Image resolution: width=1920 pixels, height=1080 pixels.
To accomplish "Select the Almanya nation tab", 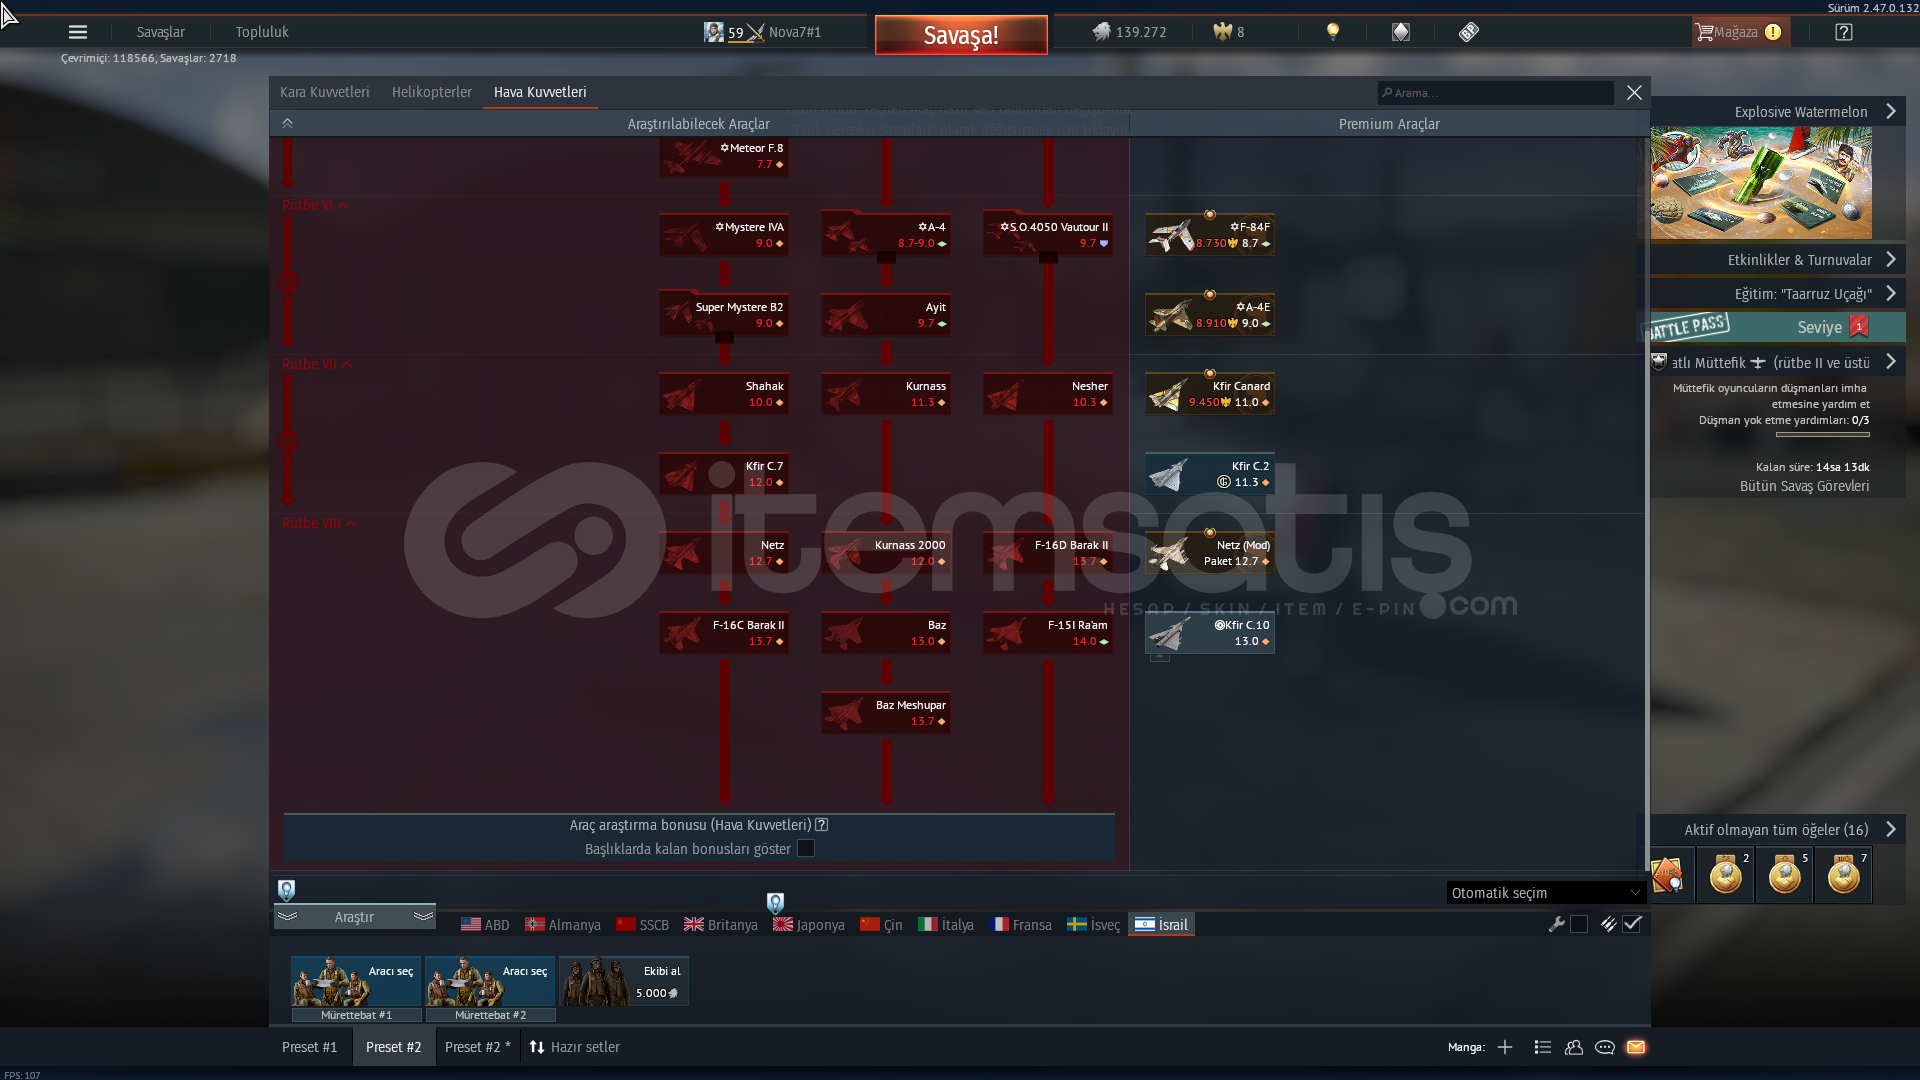I will click(x=563, y=925).
